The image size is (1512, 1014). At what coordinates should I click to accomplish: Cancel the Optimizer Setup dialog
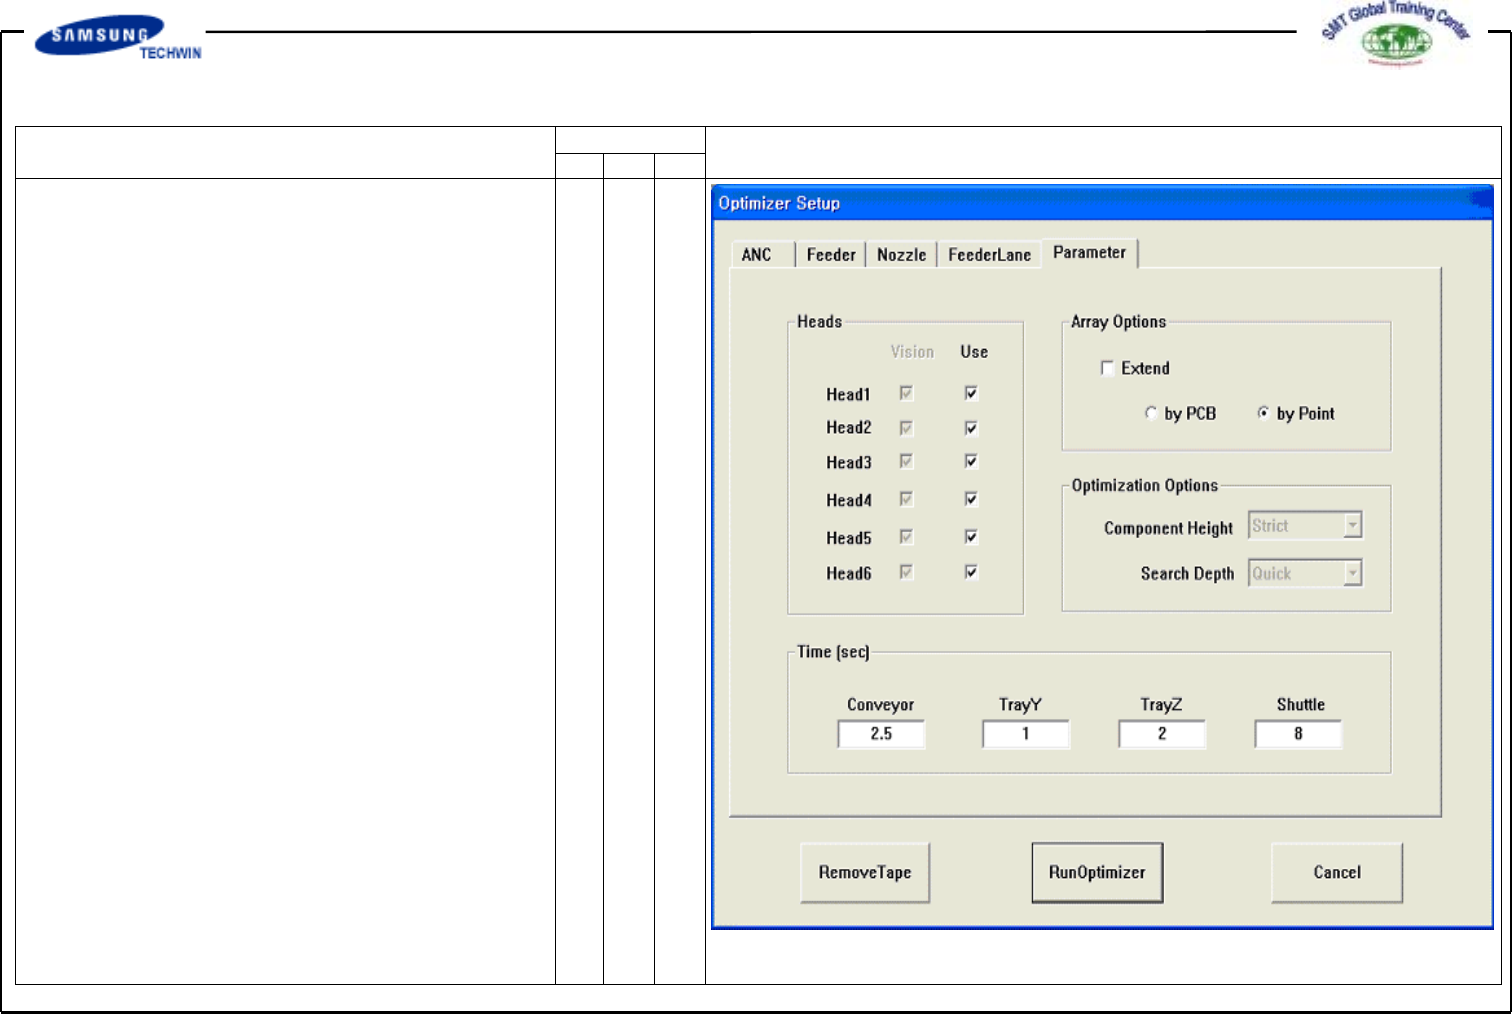(1336, 872)
